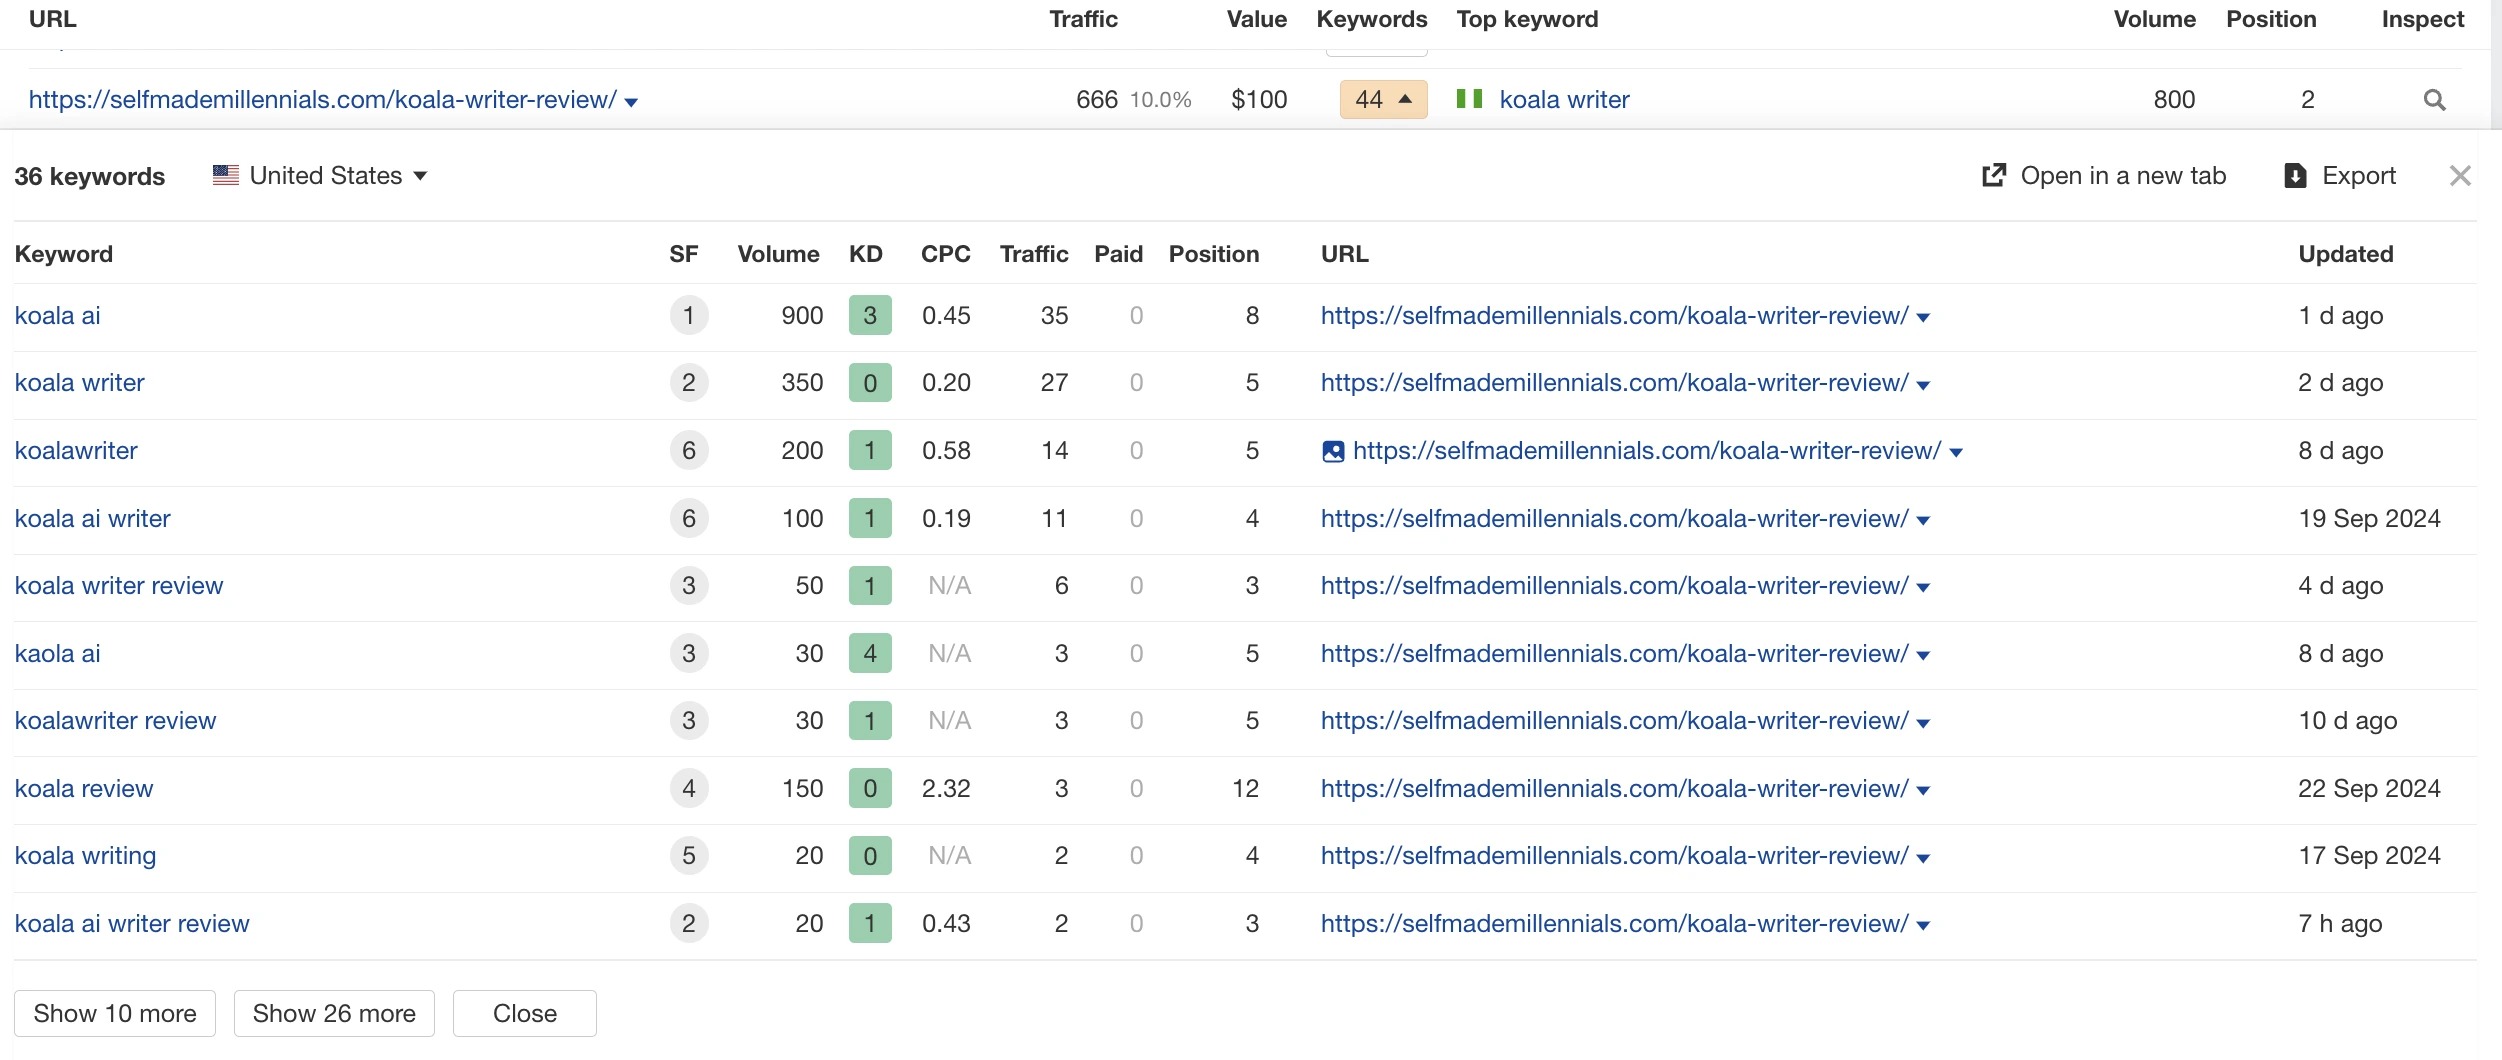Sort by the Updated column header
Viewport: 2502px width, 1060px height.
click(x=2346, y=254)
